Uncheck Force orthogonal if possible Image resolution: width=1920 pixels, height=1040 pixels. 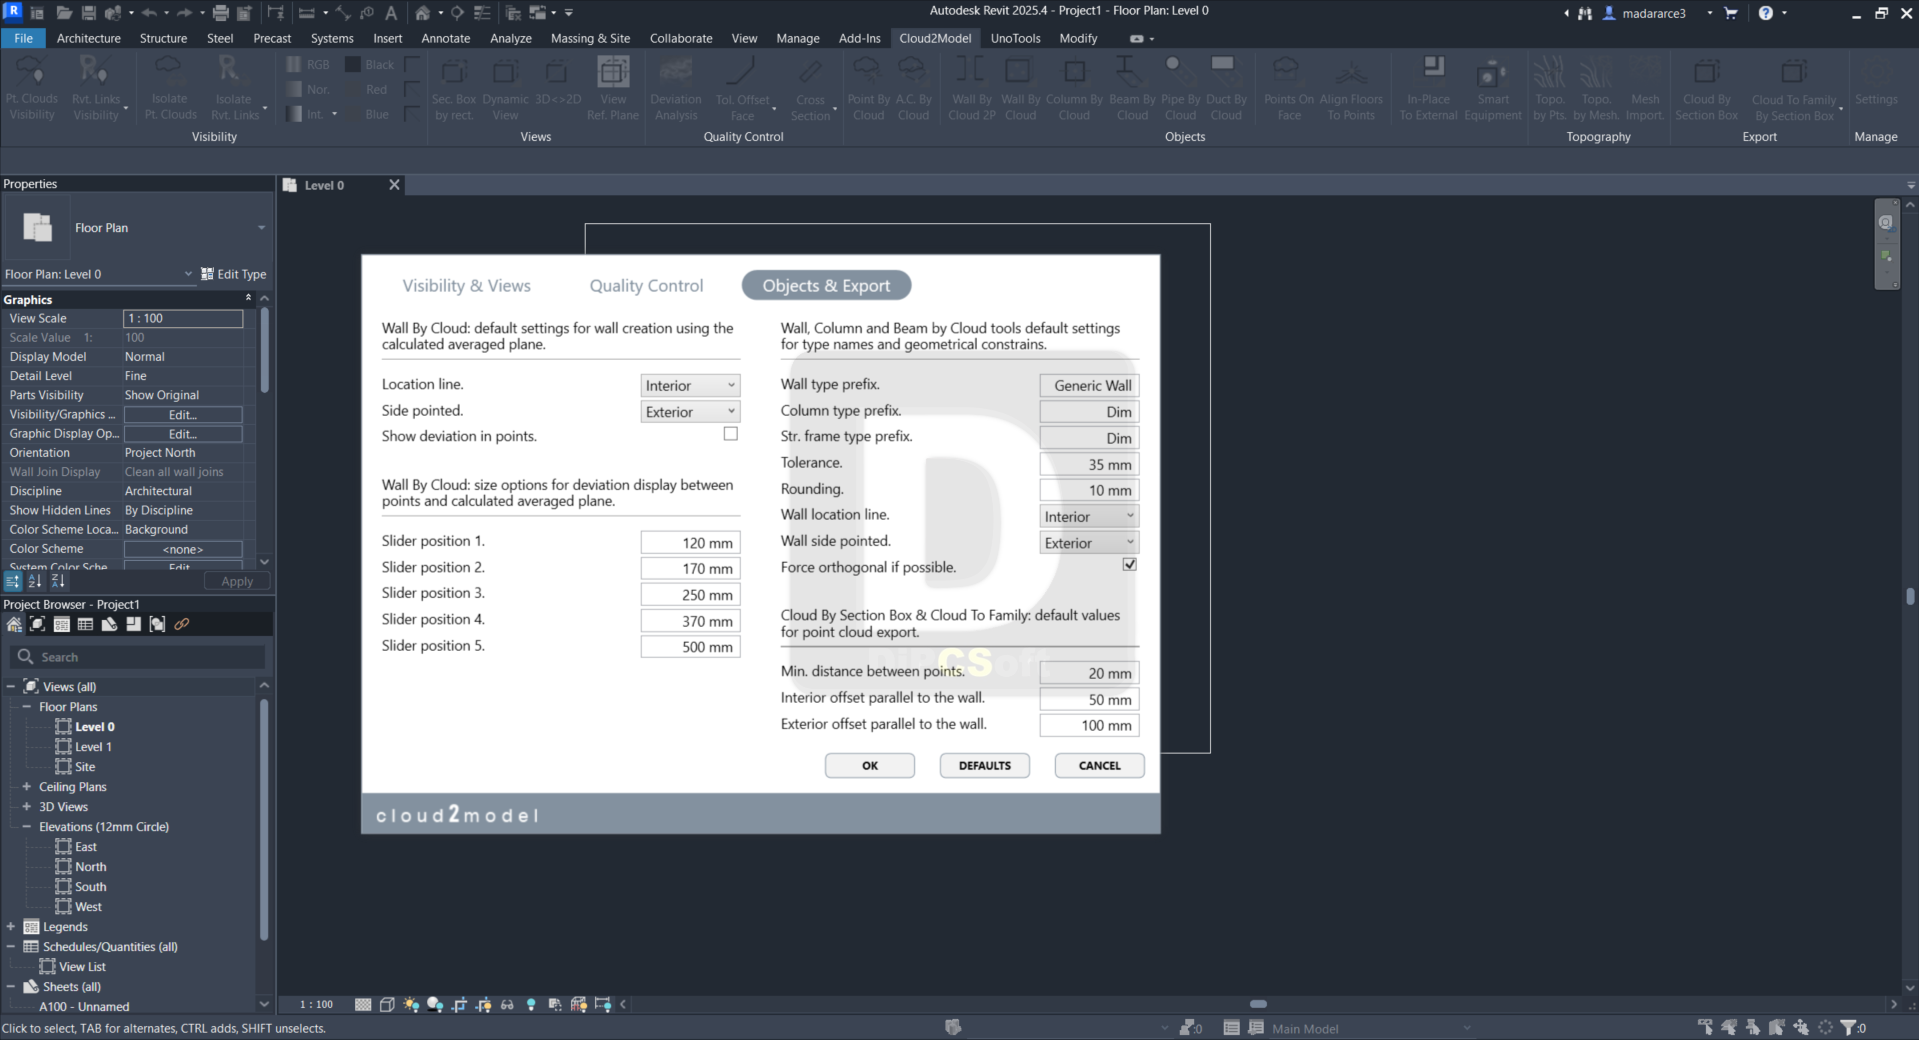tap(1130, 564)
